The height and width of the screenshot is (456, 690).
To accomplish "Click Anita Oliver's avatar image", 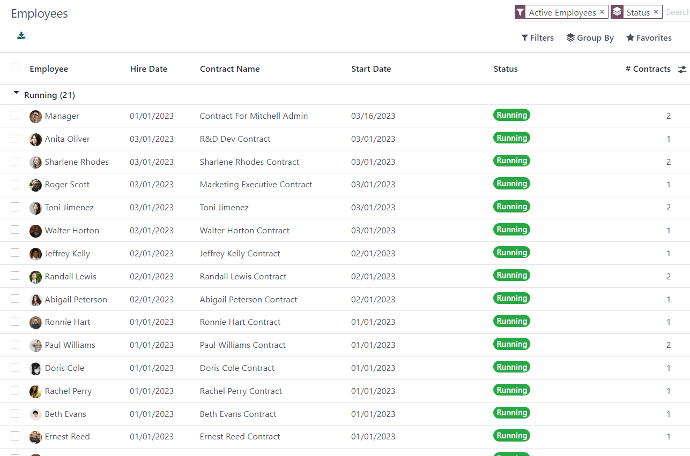I will (x=36, y=139).
